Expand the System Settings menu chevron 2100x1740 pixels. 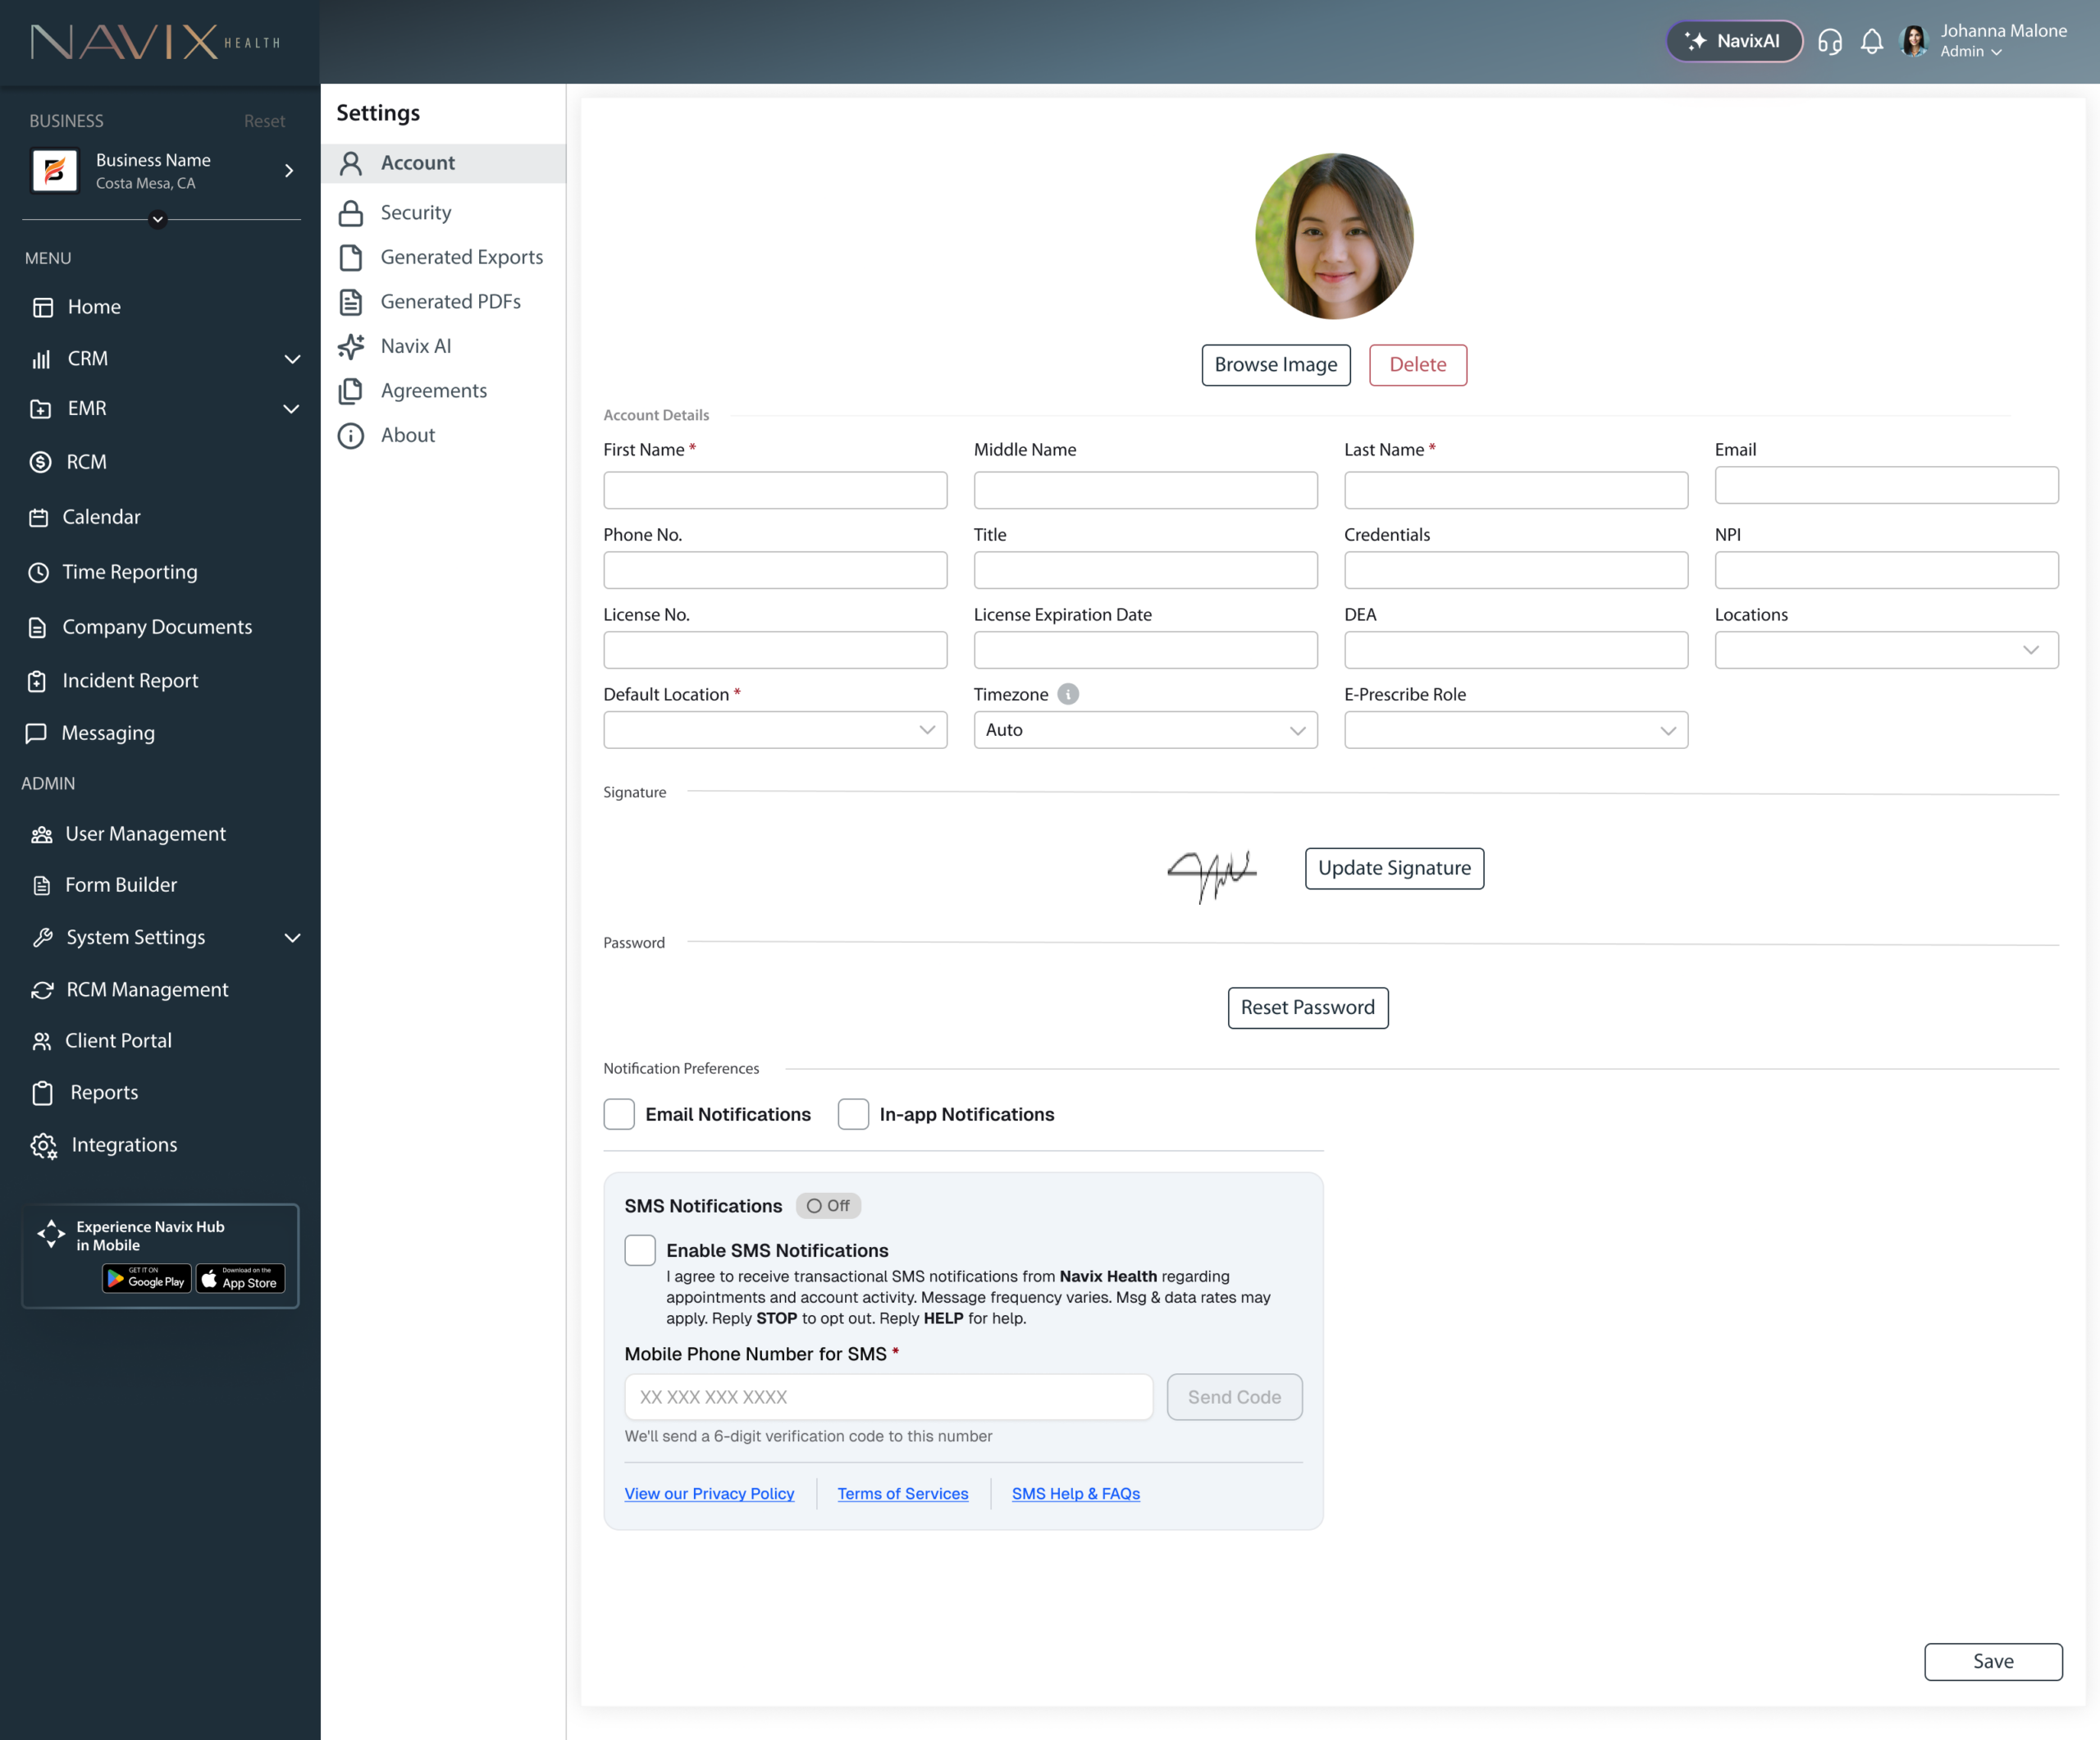(x=292, y=937)
